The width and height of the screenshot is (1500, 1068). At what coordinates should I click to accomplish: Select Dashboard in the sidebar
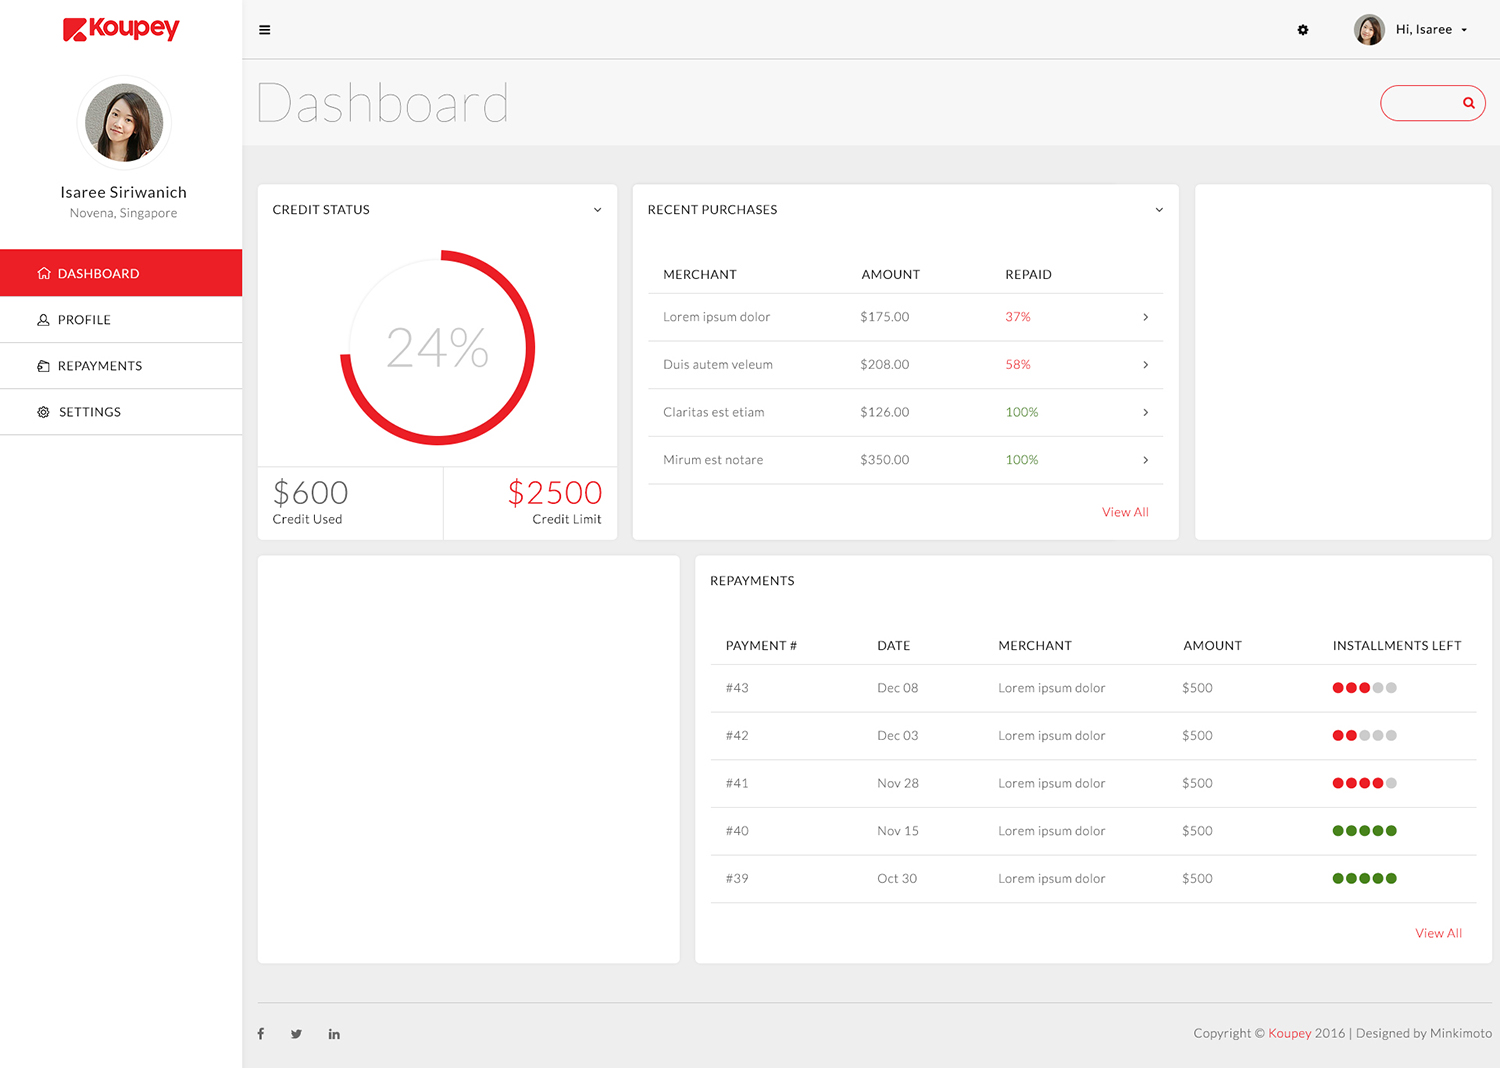(x=121, y=273)
